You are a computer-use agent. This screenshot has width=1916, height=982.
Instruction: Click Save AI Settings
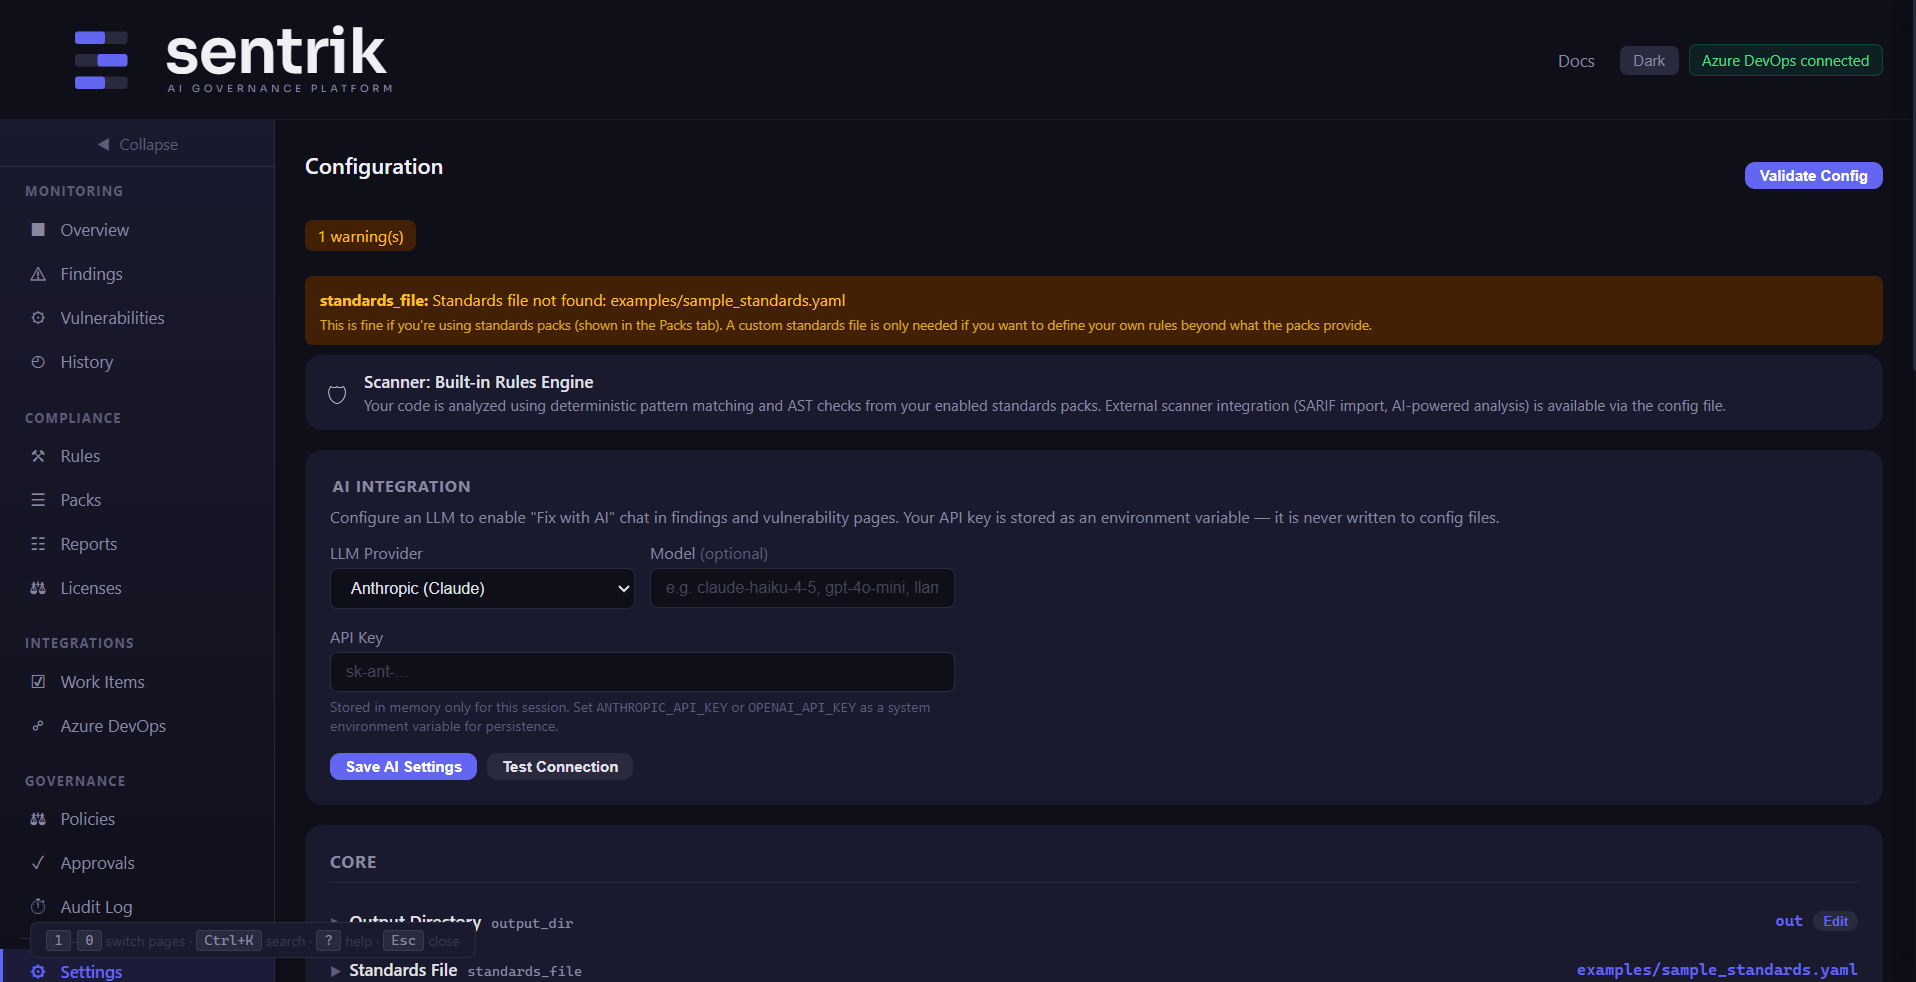point(403,767)
